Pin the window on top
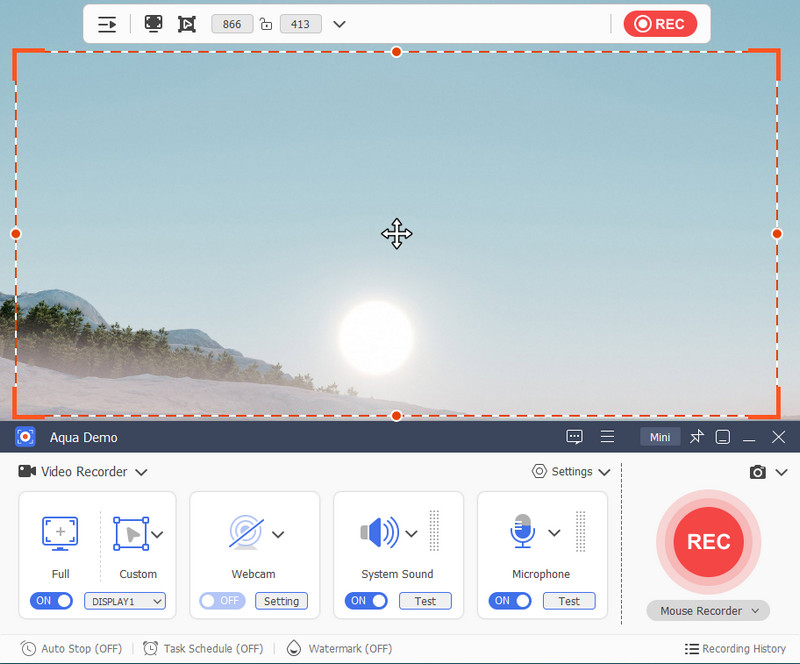The image size is (800, 664). tap(696, 437)
